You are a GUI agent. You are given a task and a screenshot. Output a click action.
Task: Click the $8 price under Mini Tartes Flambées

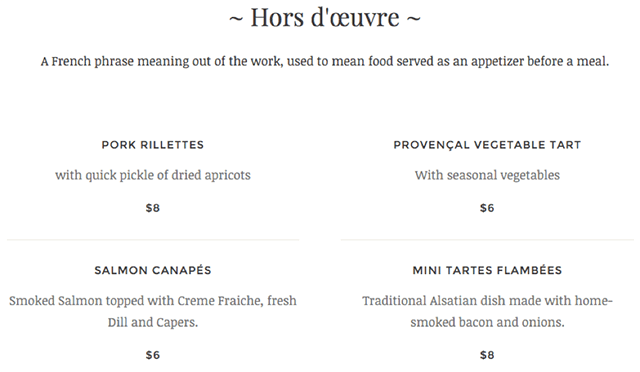coord(487,355)
